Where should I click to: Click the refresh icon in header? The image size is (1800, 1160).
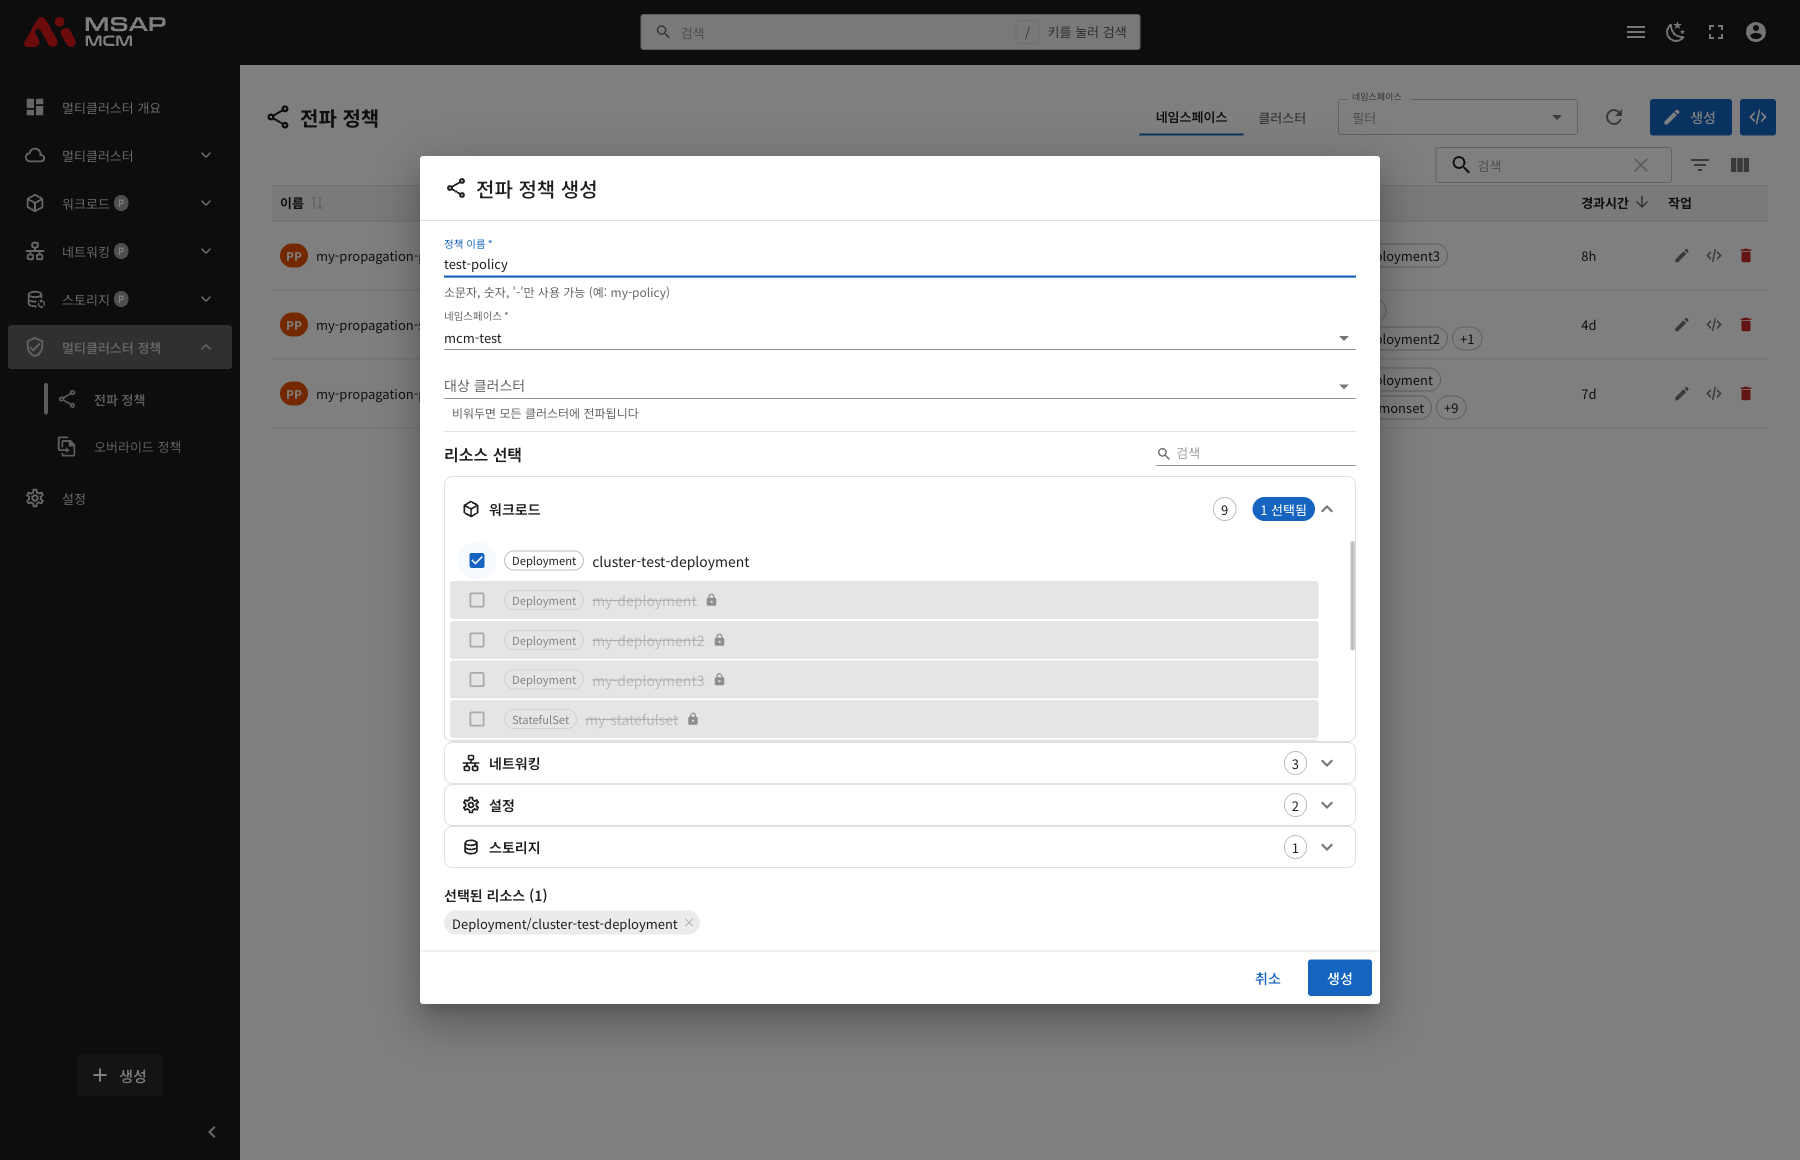[x=1614, y=117]
